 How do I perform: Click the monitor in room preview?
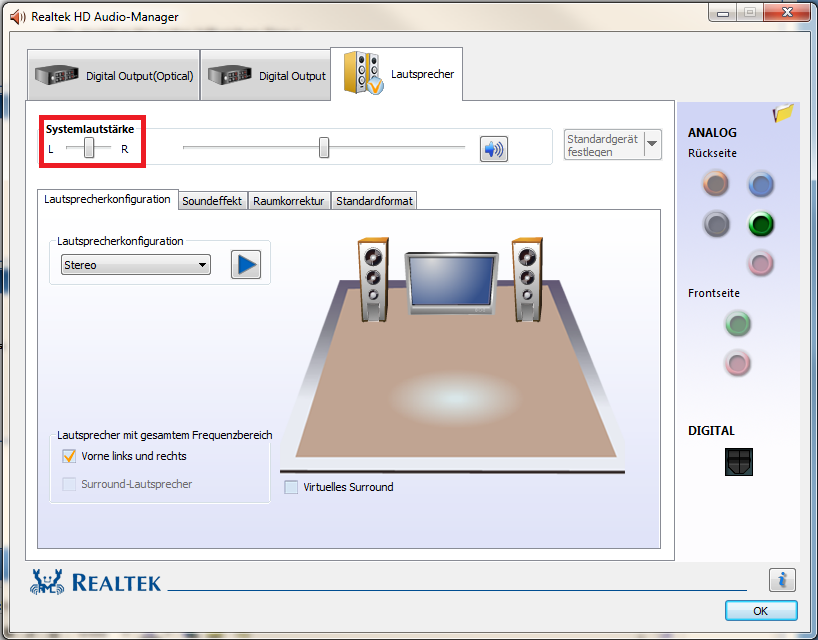click(x=451, y=283)
